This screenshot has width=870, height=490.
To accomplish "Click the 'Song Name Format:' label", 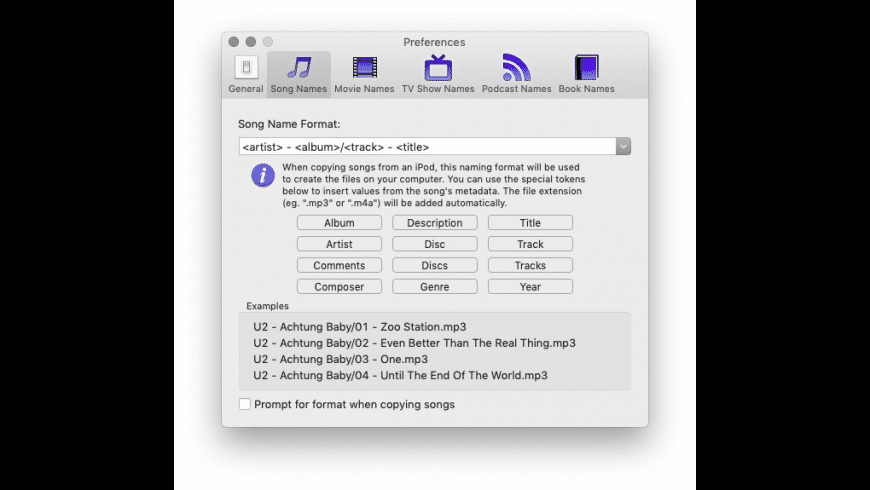I will [289, 124].
